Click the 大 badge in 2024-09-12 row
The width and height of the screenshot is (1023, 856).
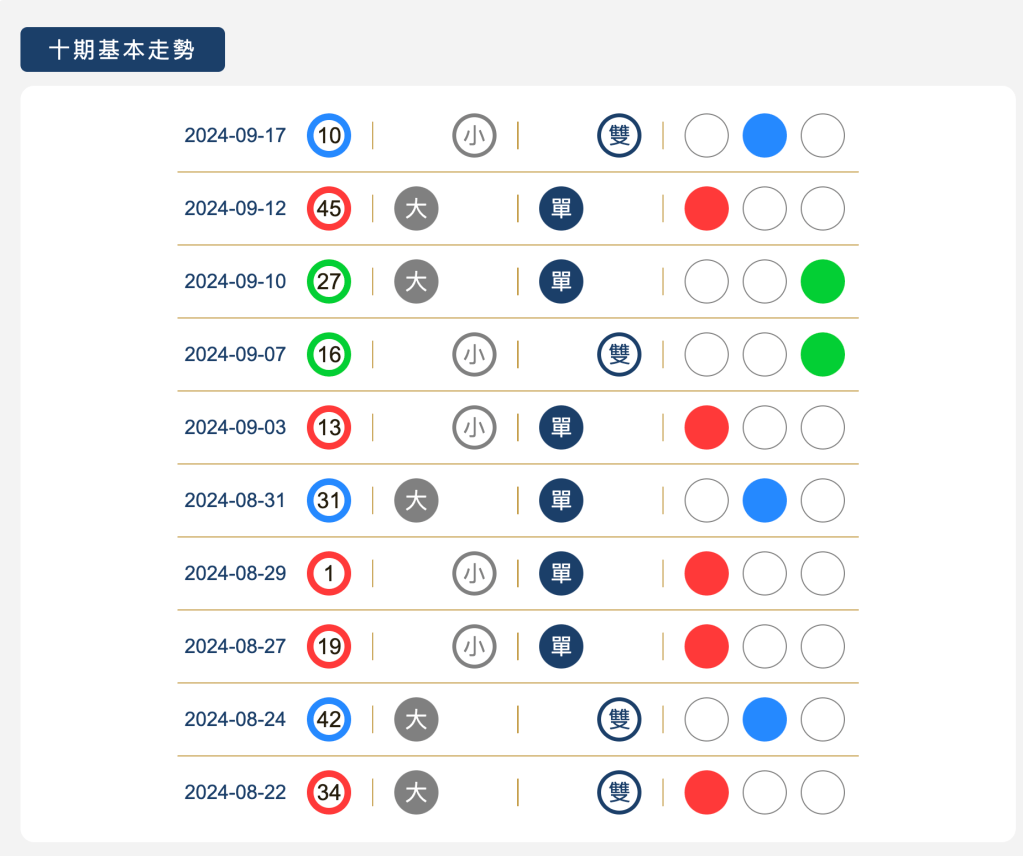click(x=417, y=209)
